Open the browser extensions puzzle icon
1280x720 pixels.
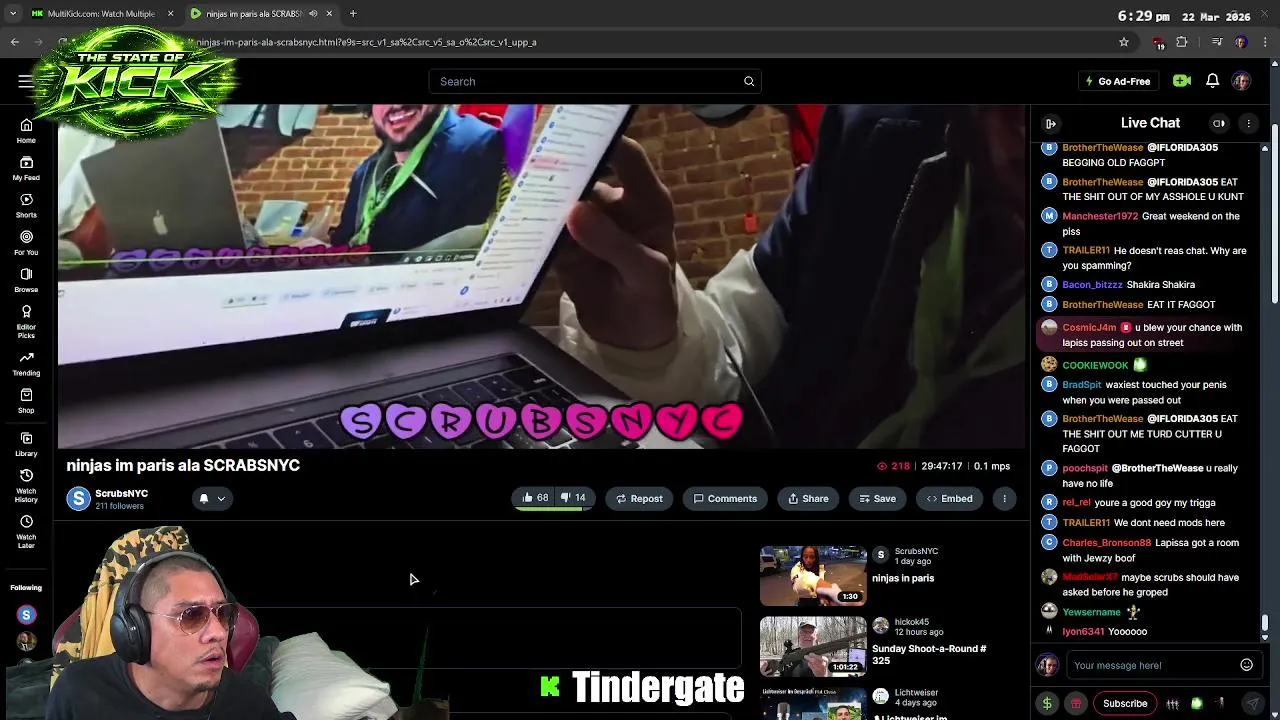pyautogui.click(x=1181, y=42)
